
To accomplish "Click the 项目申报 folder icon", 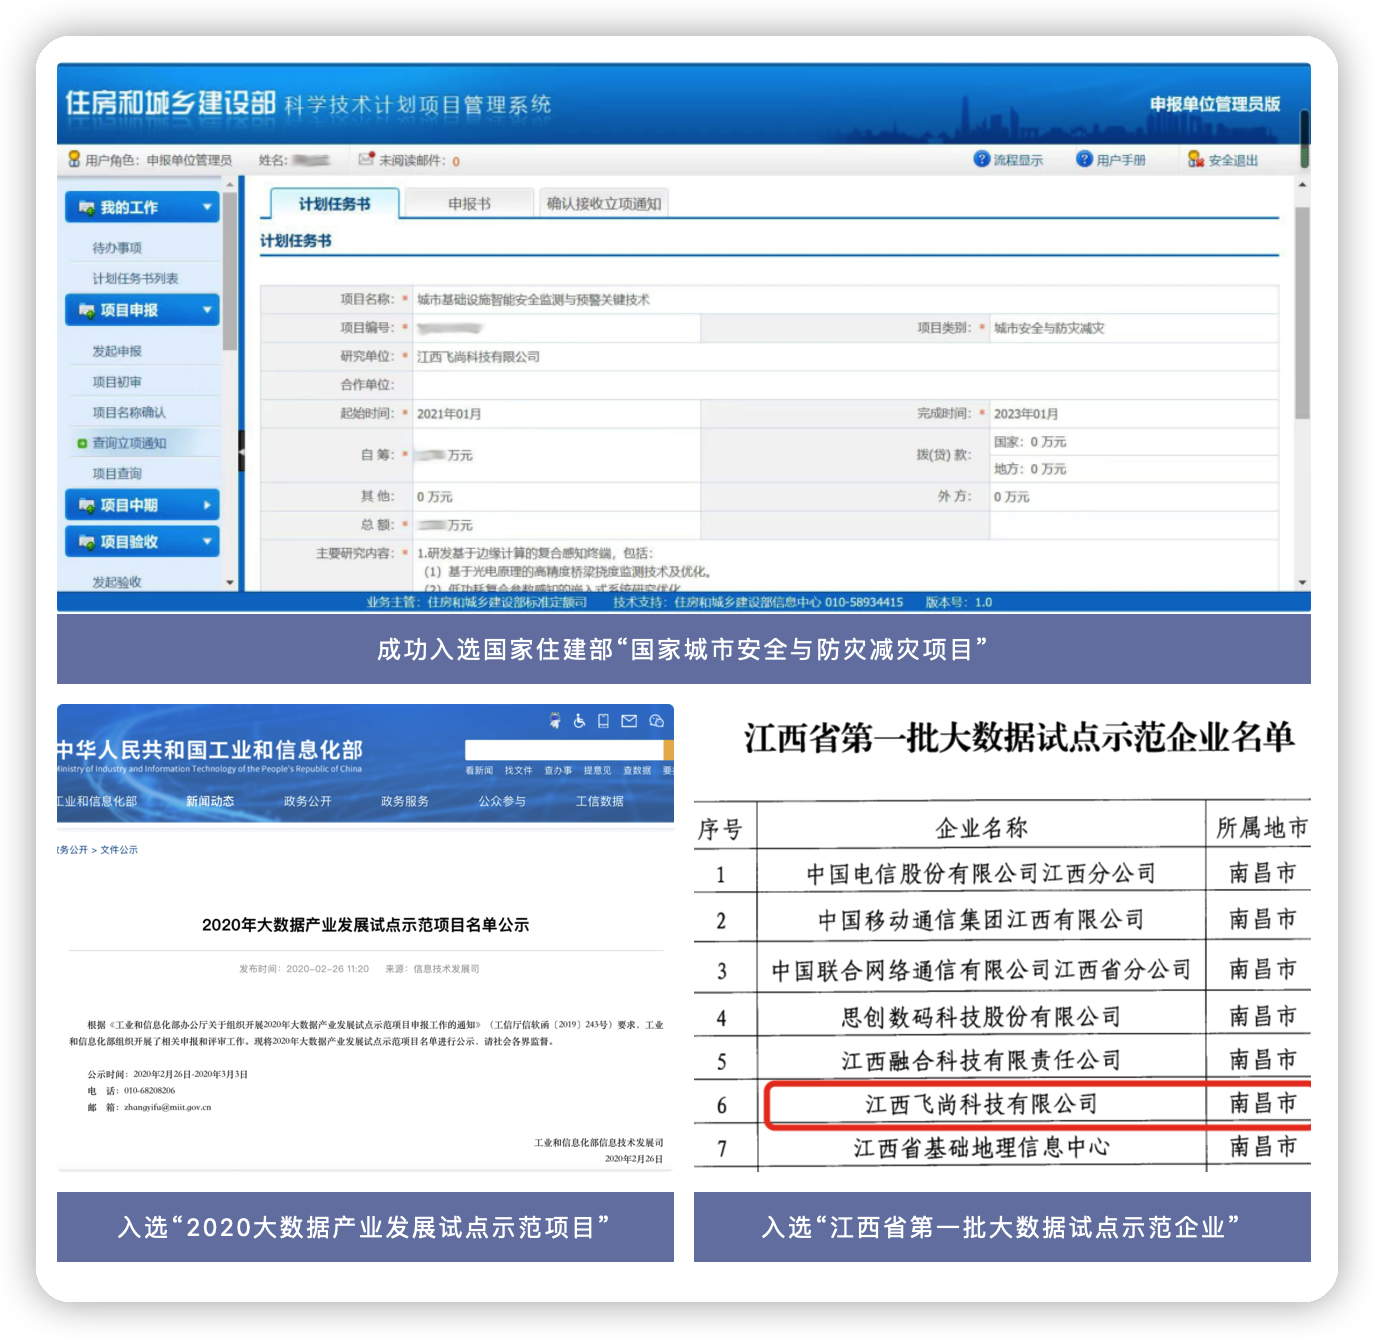I will click(x=87, y=311).
